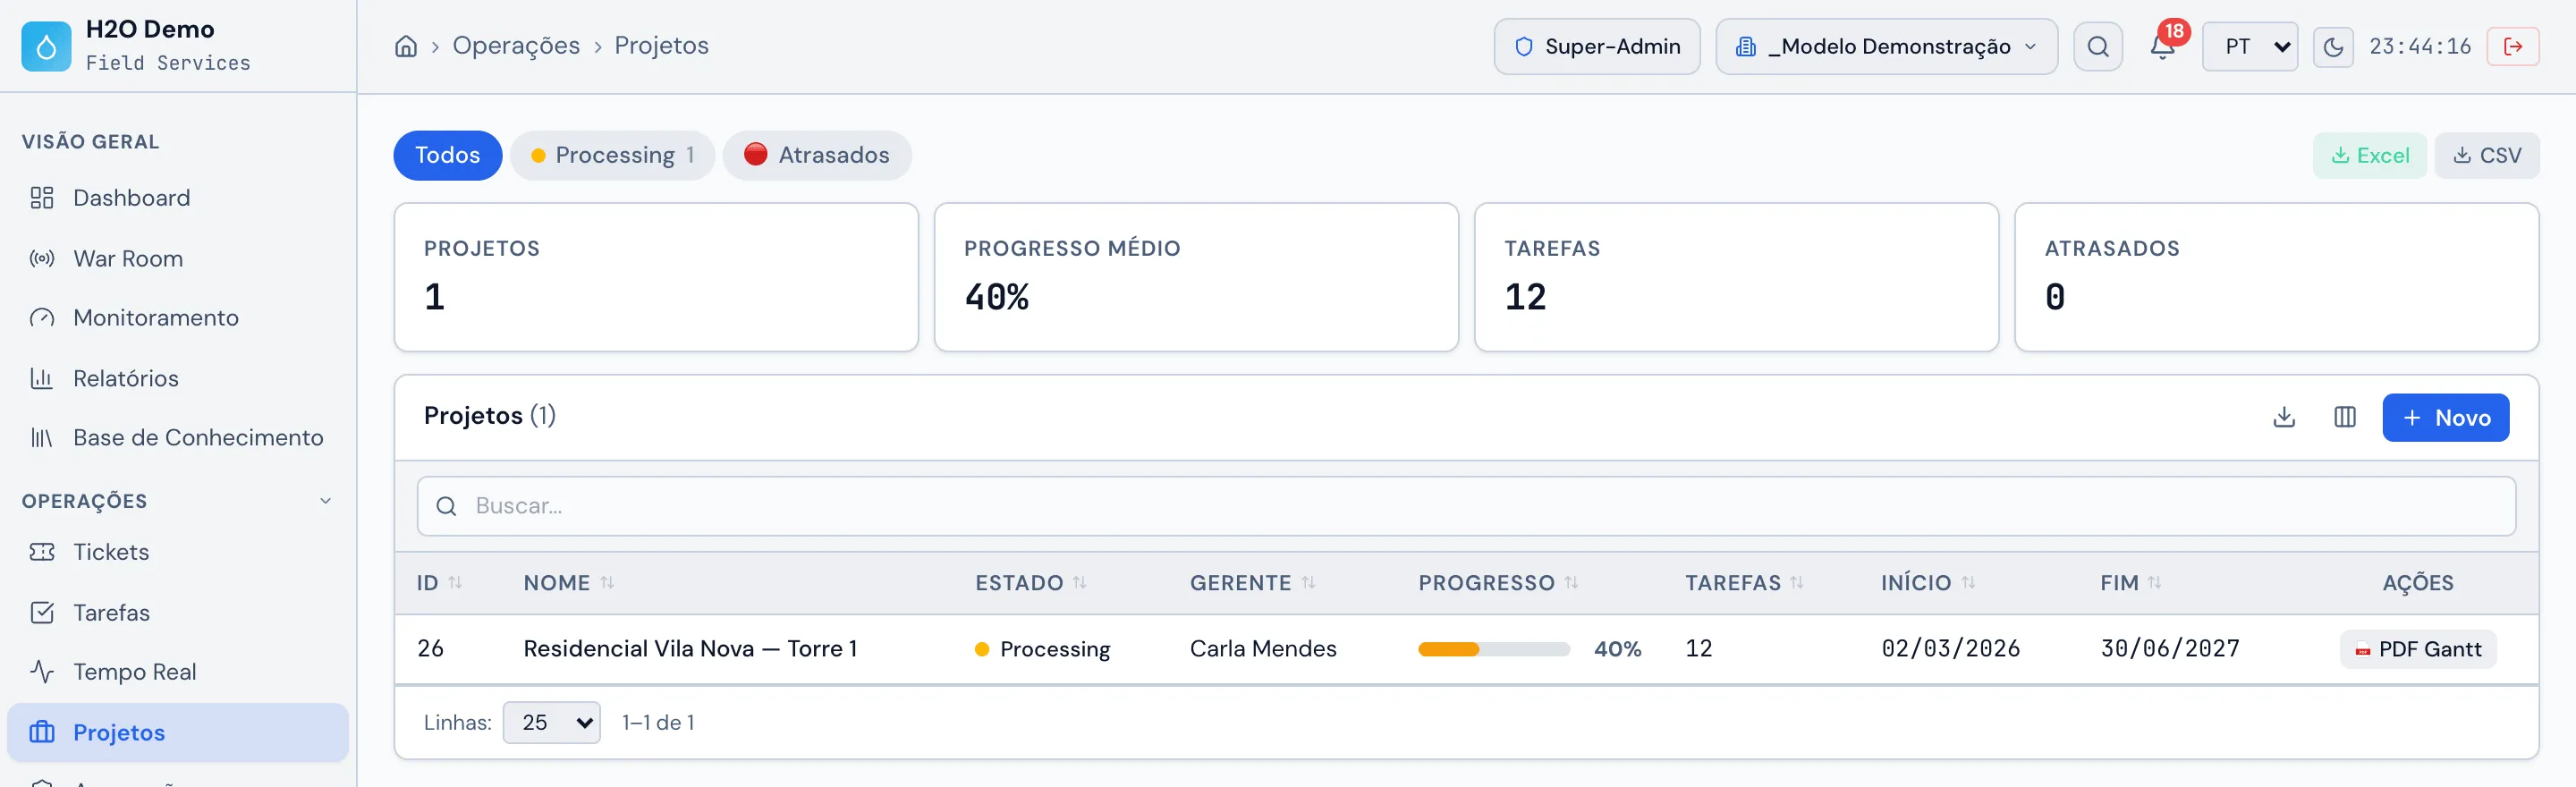Open the global search magnifier button

point(2098,46)
